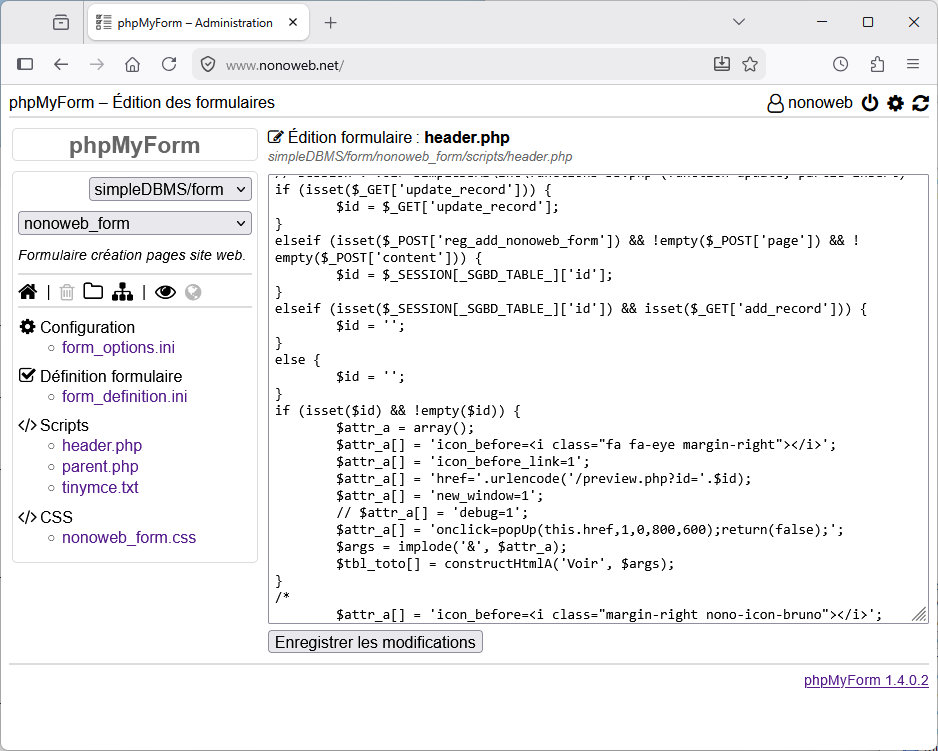938x751 pixels.
Task: Click the refresh arrows icon in the header
Action: [x=920, y=103]
